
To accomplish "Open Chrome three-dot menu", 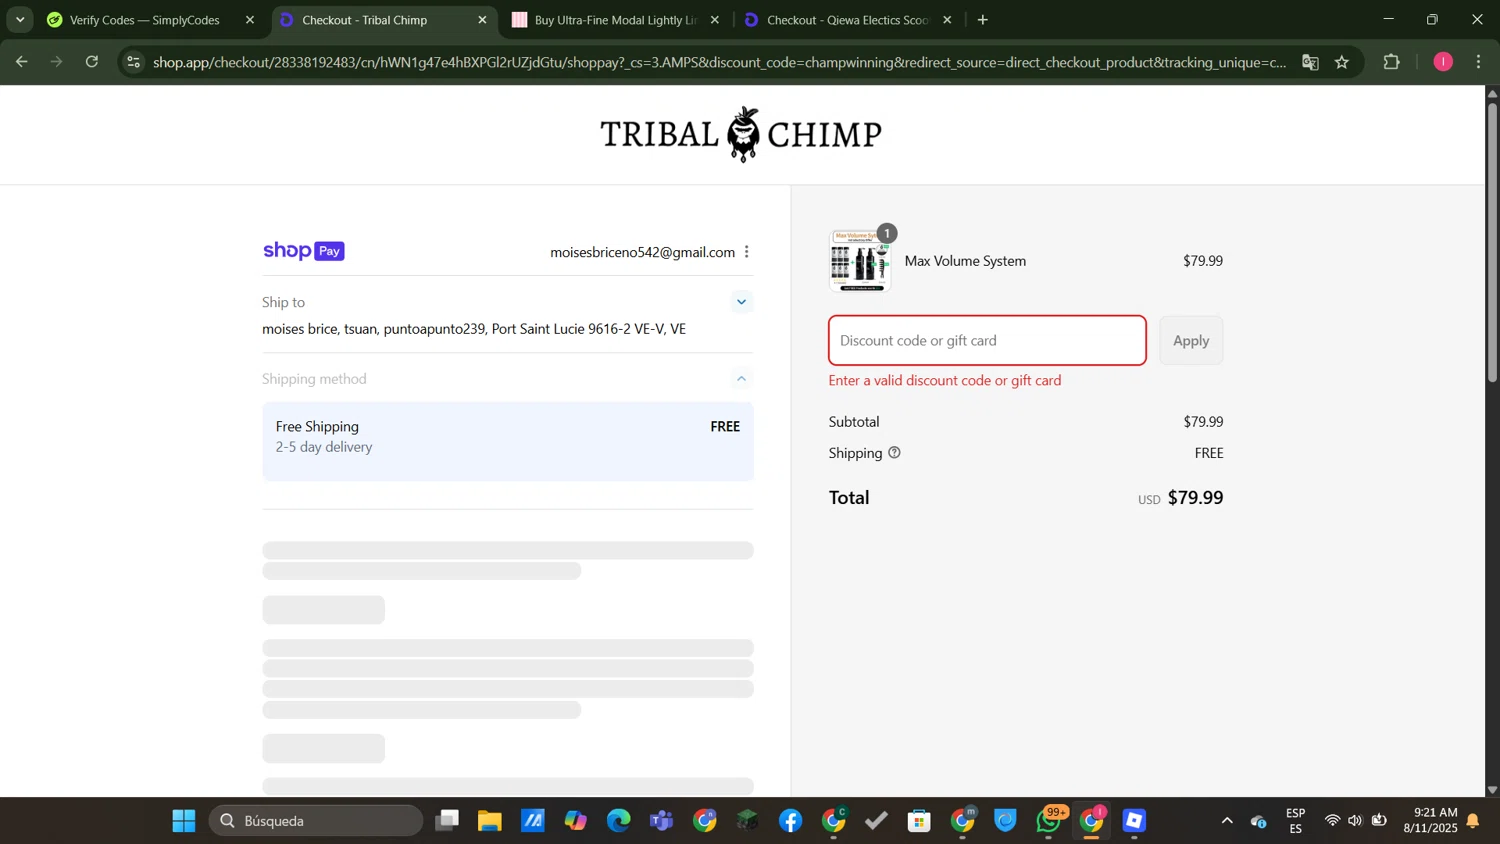I will pos(1479,62).
